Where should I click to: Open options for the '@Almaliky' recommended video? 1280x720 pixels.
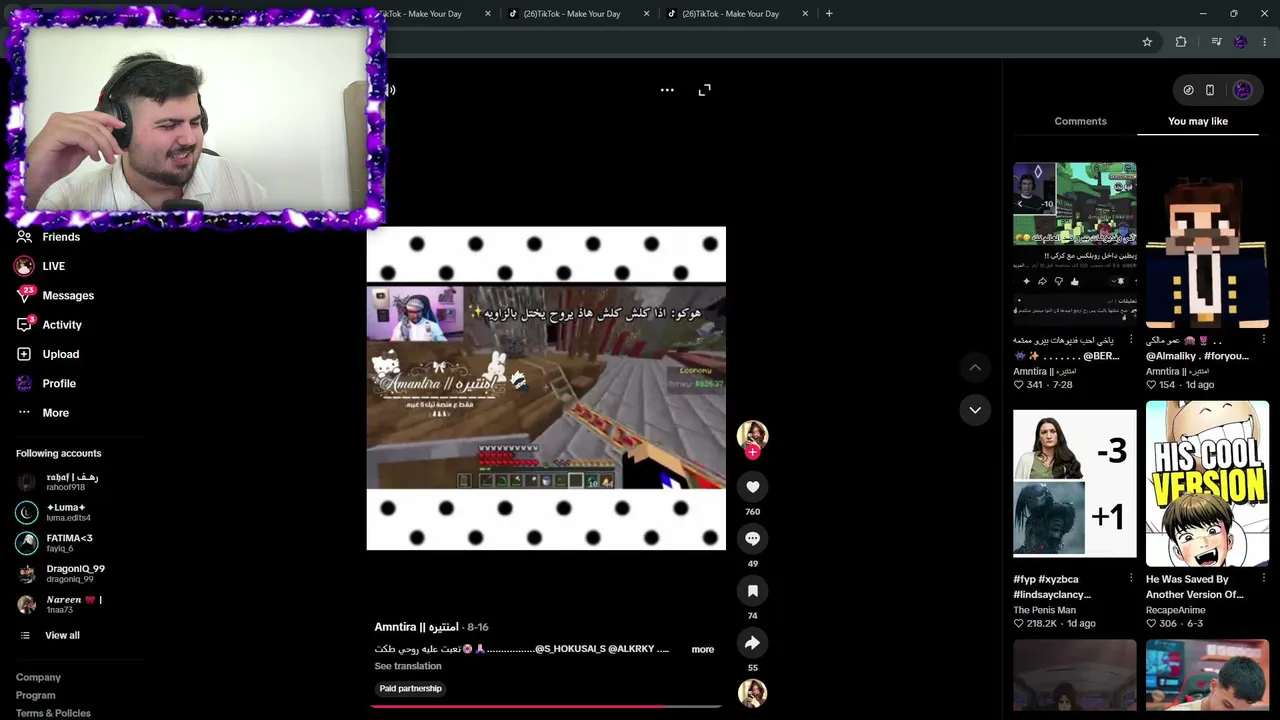(x=1263, y=340)
